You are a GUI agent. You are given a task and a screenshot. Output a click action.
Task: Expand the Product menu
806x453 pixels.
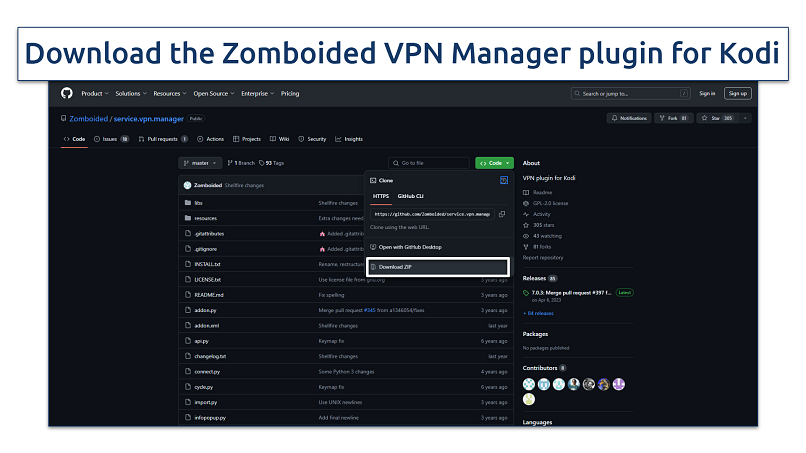[x=94, y=93]
